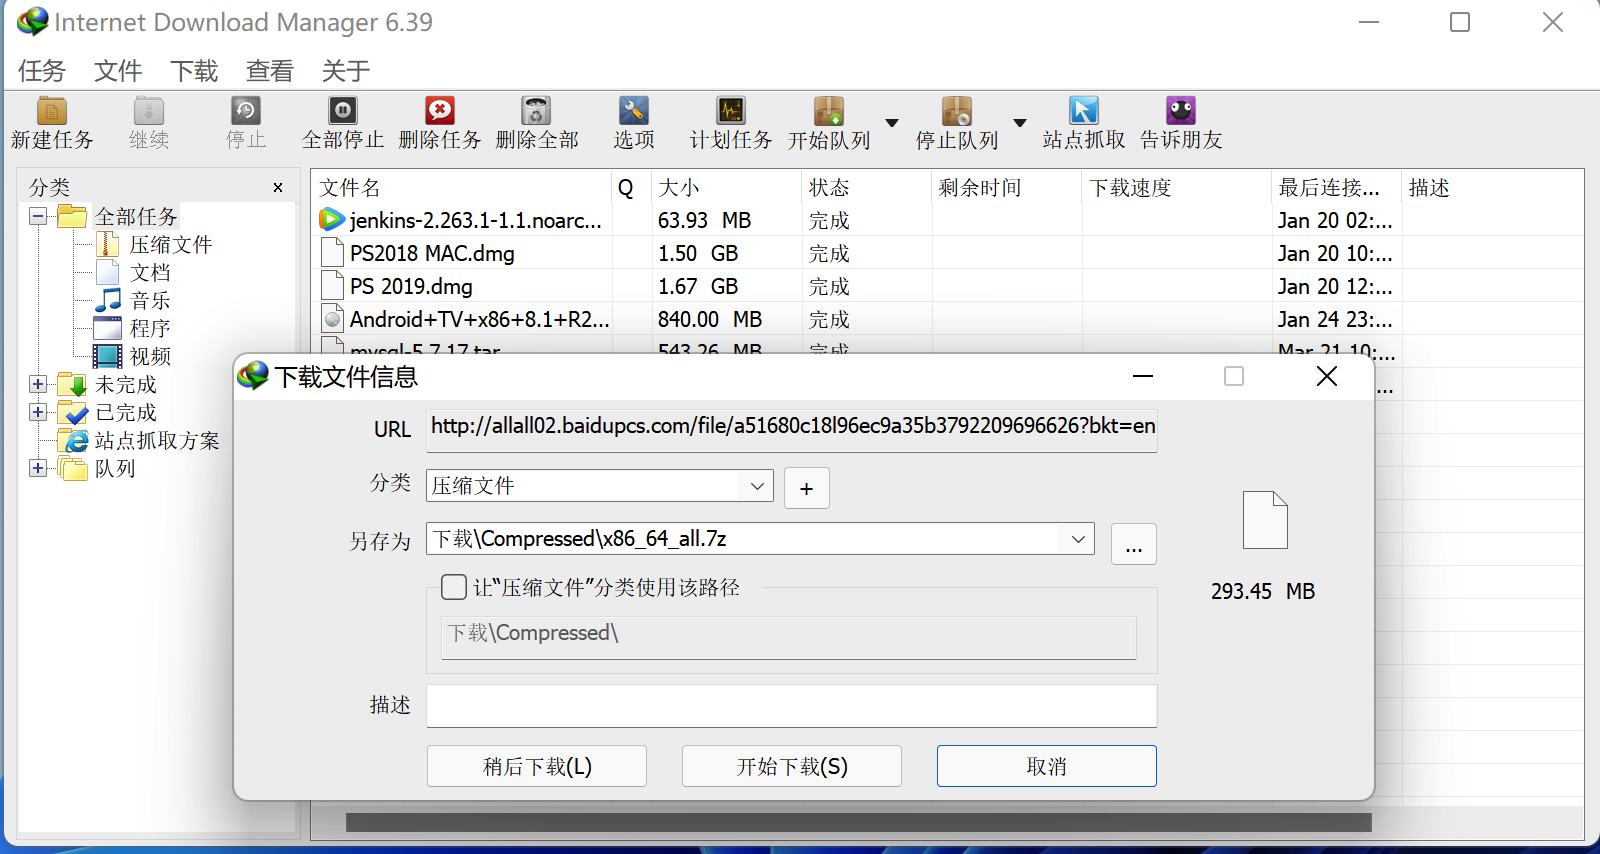The image size is (1600, 854).
Task: Click 1.50 GB size cell
Action: pos(698,253)
